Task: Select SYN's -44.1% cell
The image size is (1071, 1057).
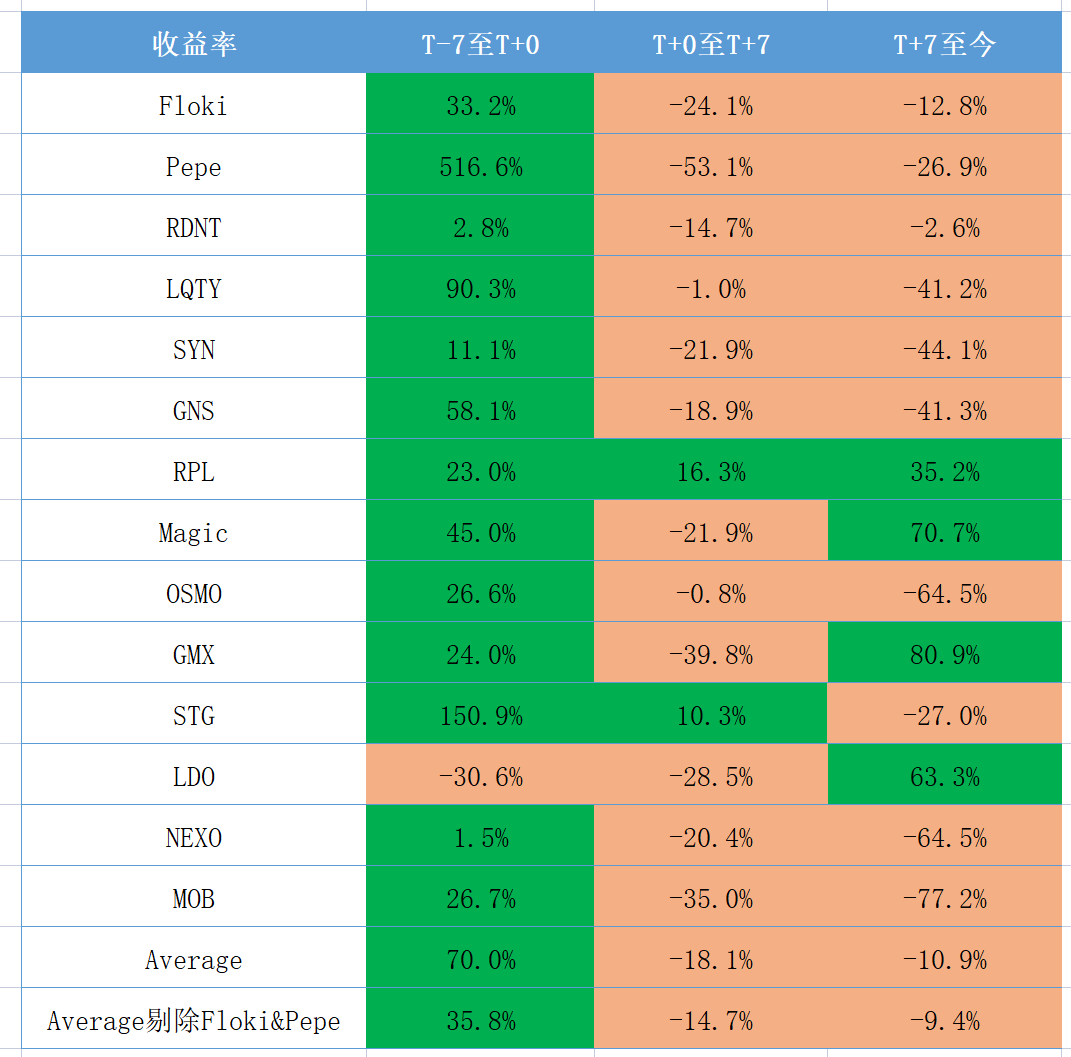Action: tap(944, 350)
